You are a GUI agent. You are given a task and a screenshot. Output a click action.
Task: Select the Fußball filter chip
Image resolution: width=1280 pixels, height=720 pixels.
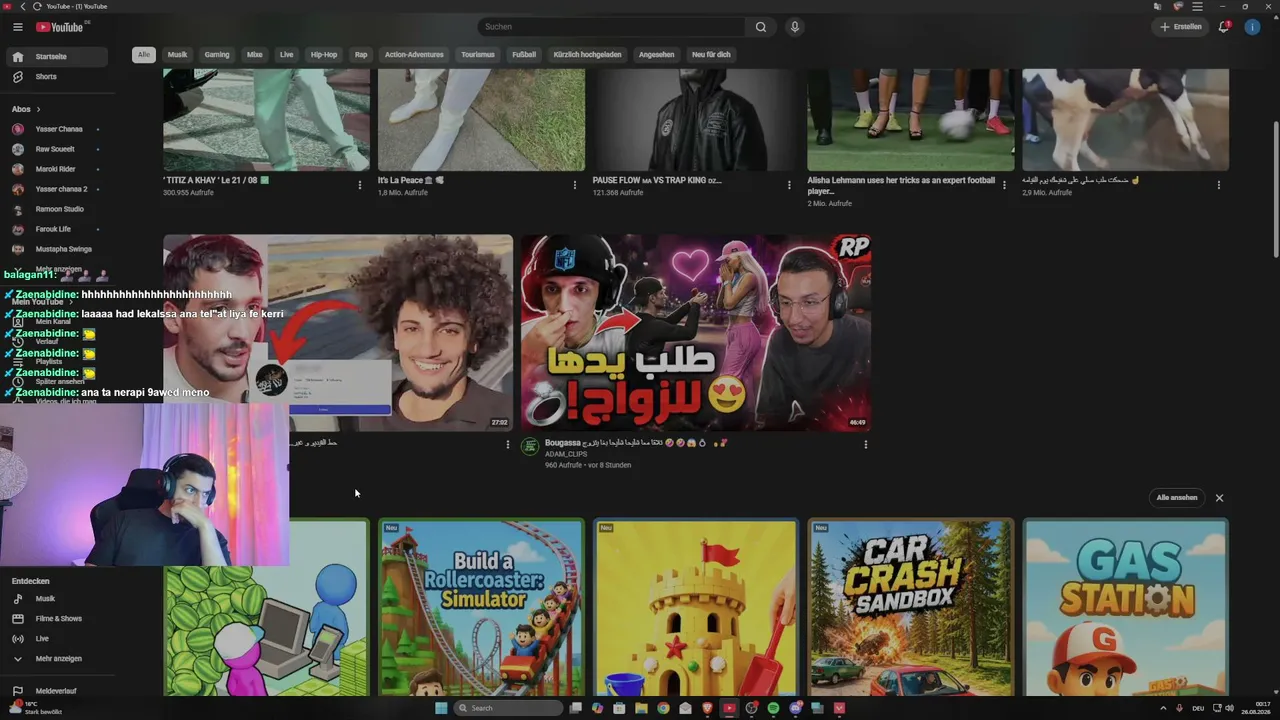[x=524, y=55]
